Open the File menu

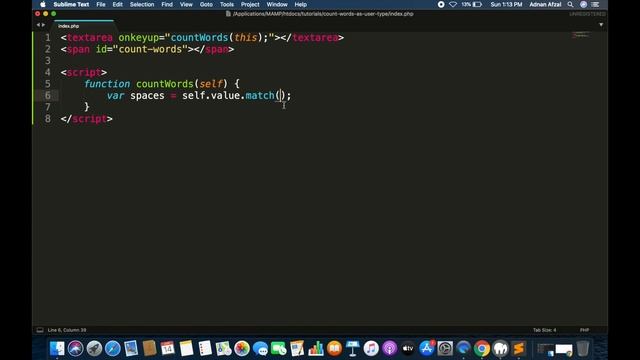101,4
